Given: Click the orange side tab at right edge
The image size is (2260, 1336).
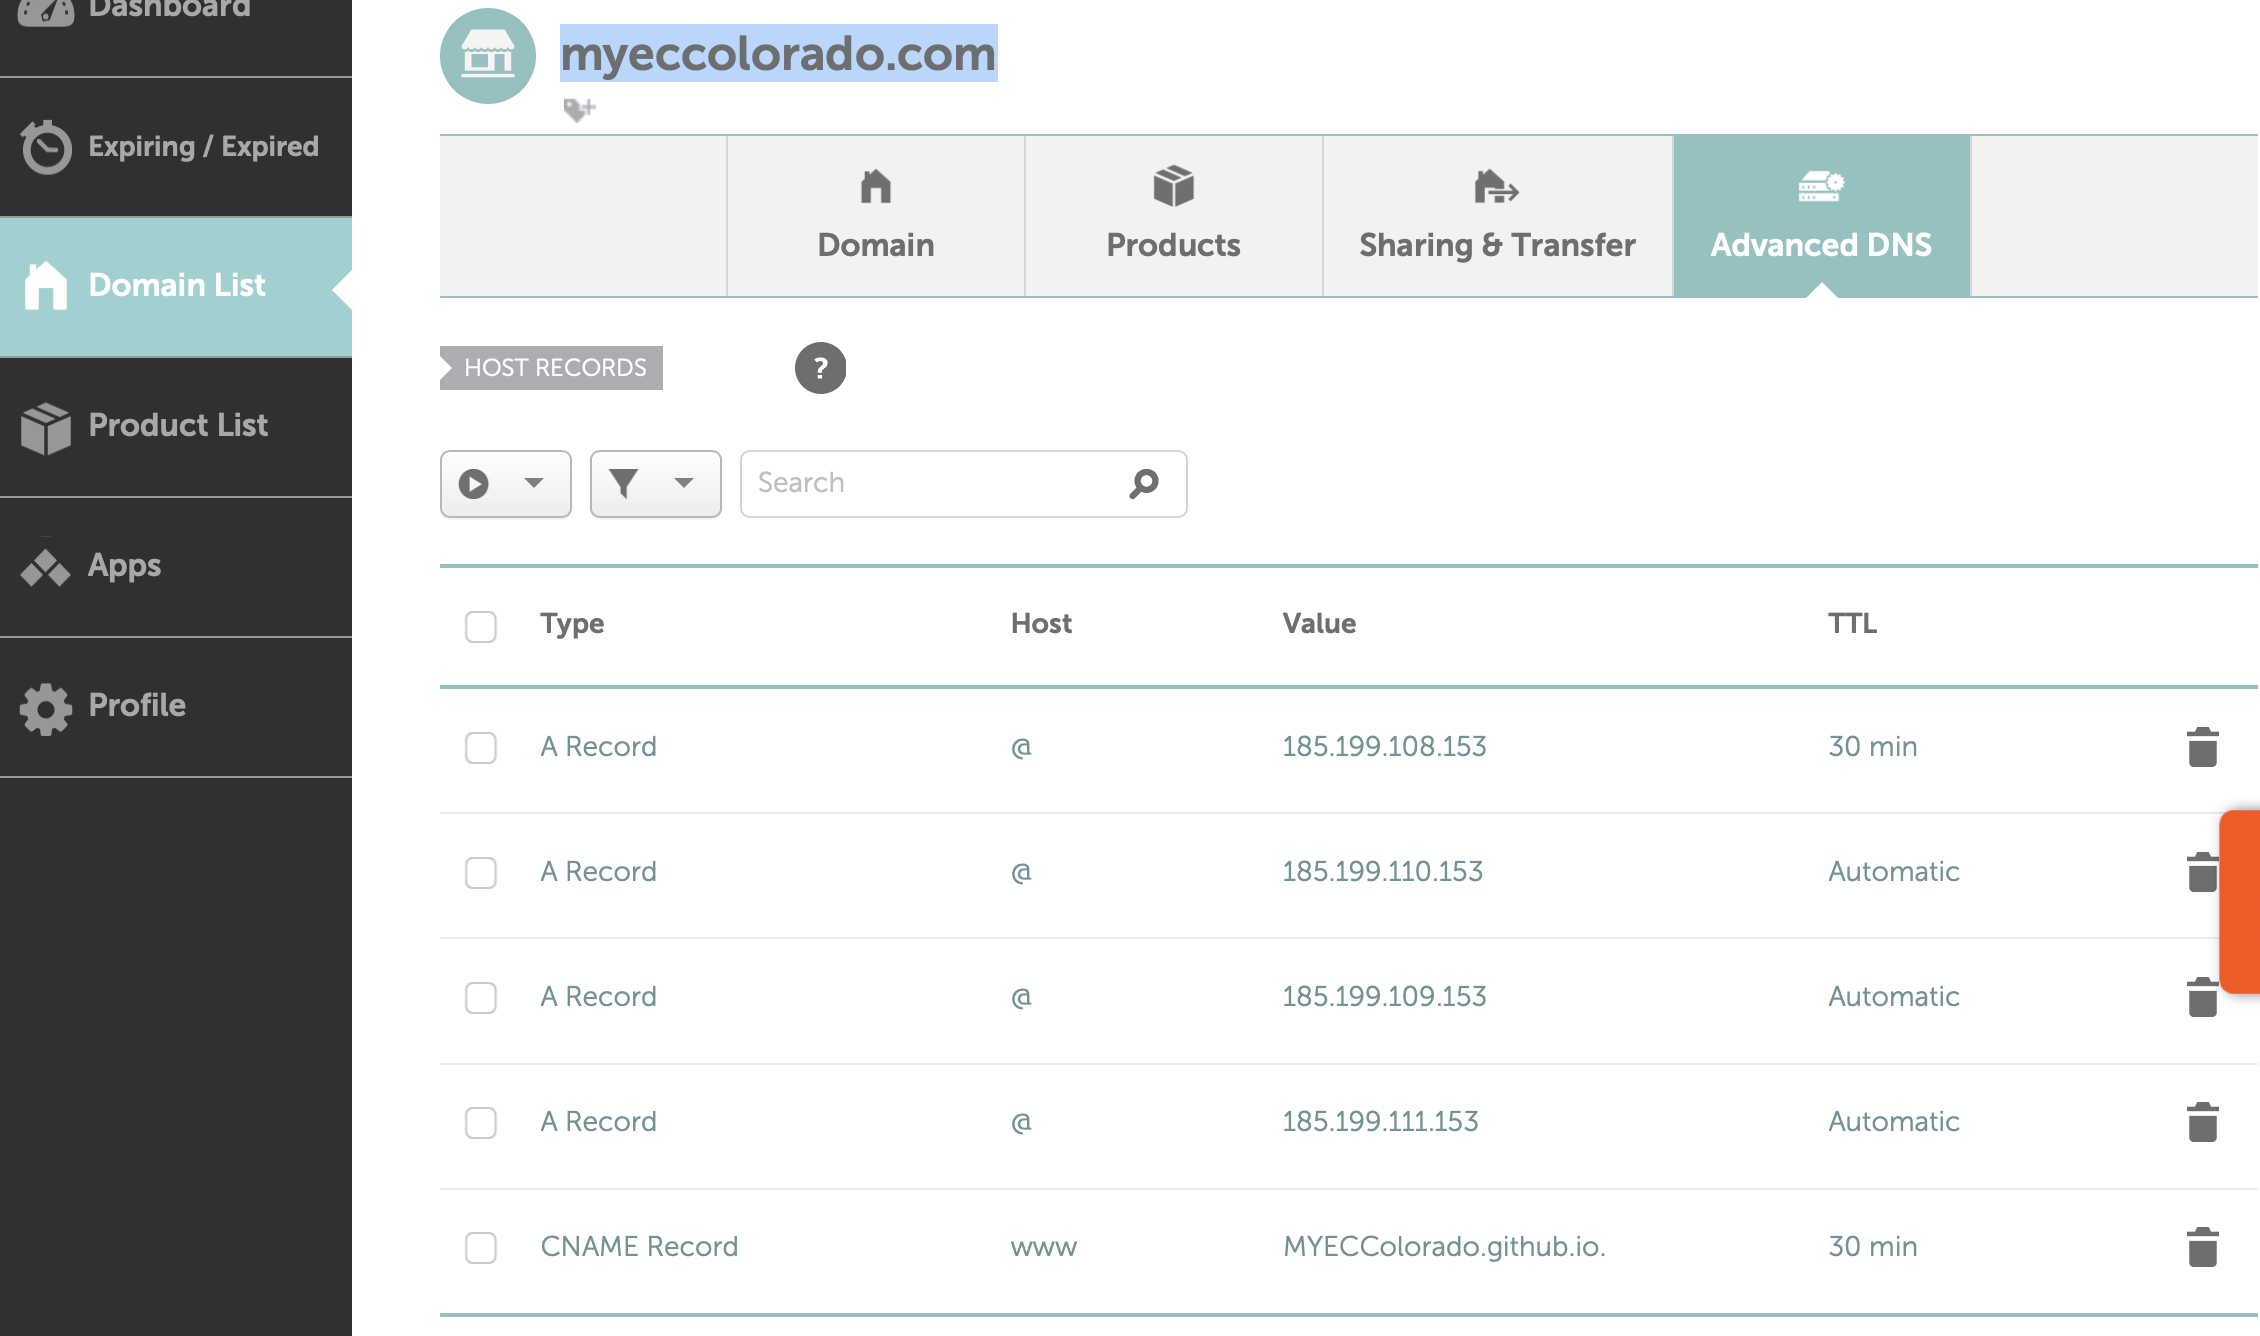Looking at the screenshot, I should 2241,901.
